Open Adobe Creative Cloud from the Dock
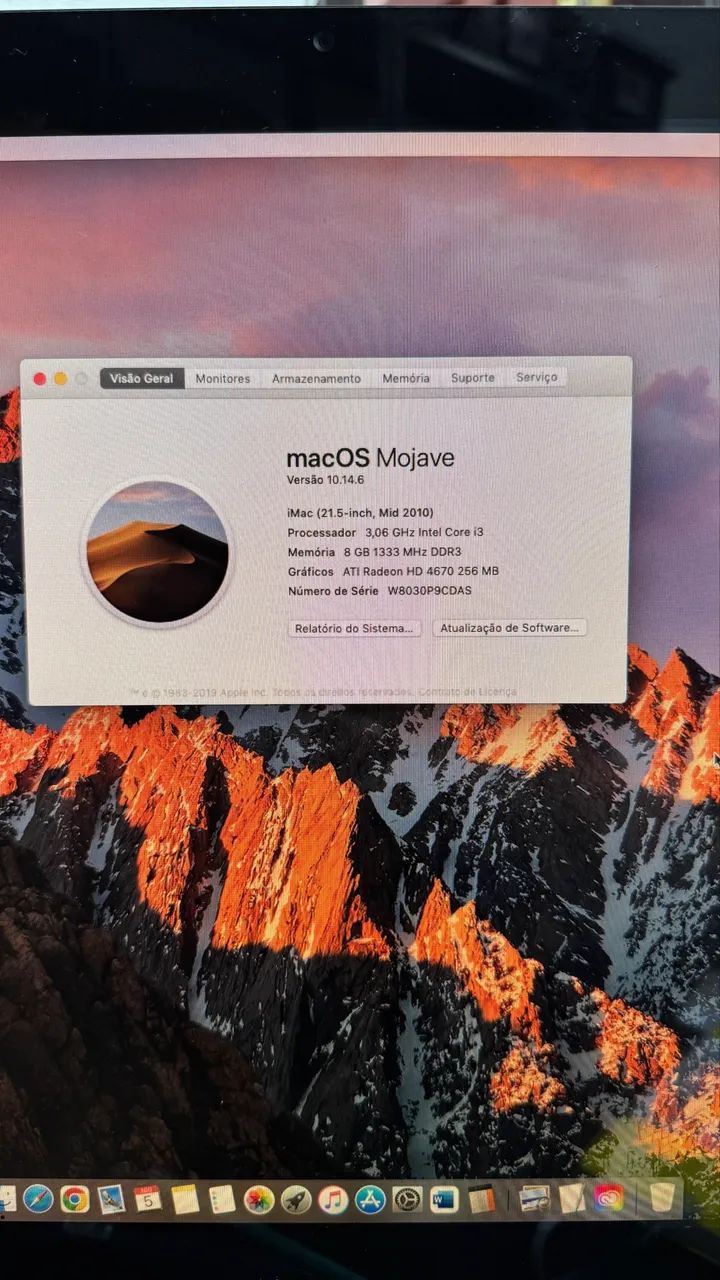The height and width of the screenshot is (1280, 720). (x=609, y=1198)
